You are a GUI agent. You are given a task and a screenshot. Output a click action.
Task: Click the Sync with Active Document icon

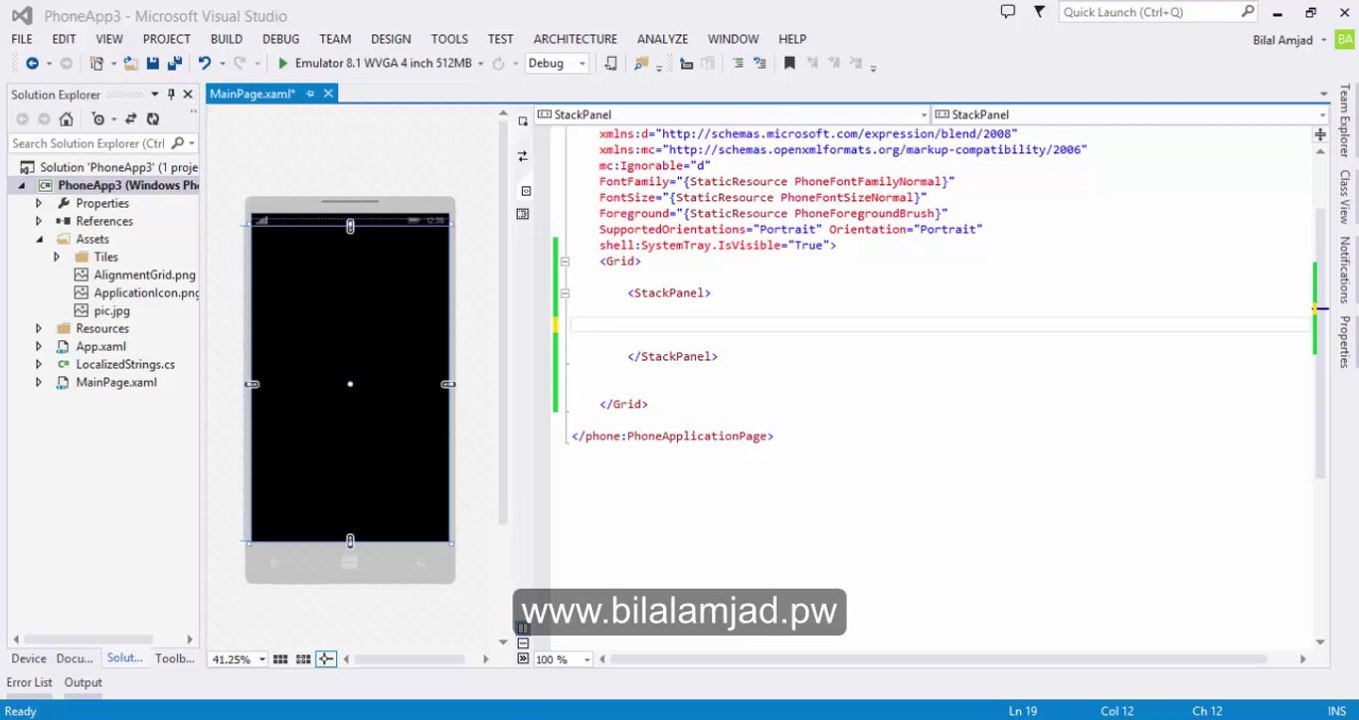point(131,119)
